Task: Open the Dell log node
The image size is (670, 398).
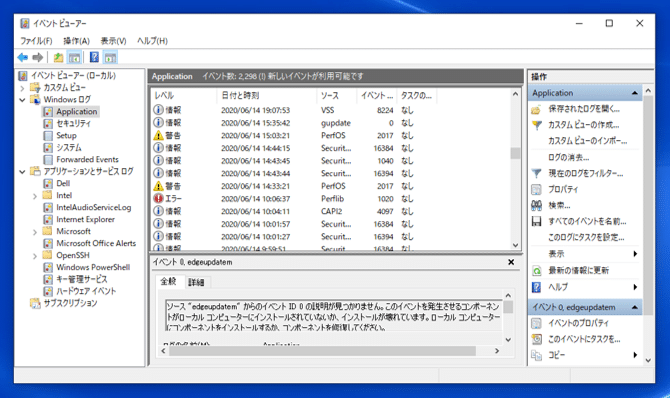Action: click(x=63, y=183)
